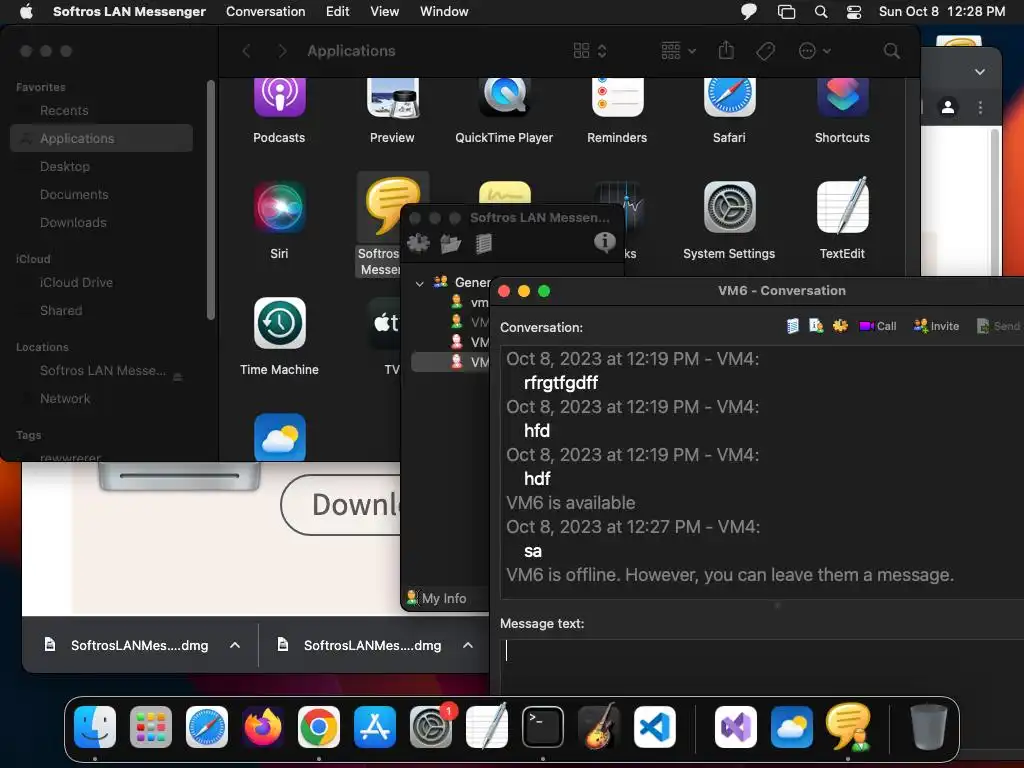
Task: Expand options for second SoftrosLANMes dmg download
Action: click(468, 645)
